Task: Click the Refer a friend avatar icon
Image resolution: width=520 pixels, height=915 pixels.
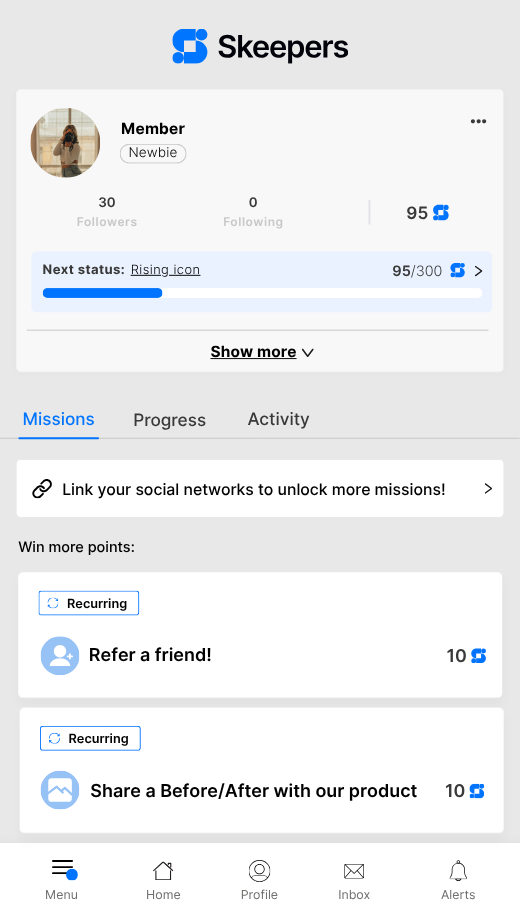Action: pyautogui.click(x=60, y=655)
